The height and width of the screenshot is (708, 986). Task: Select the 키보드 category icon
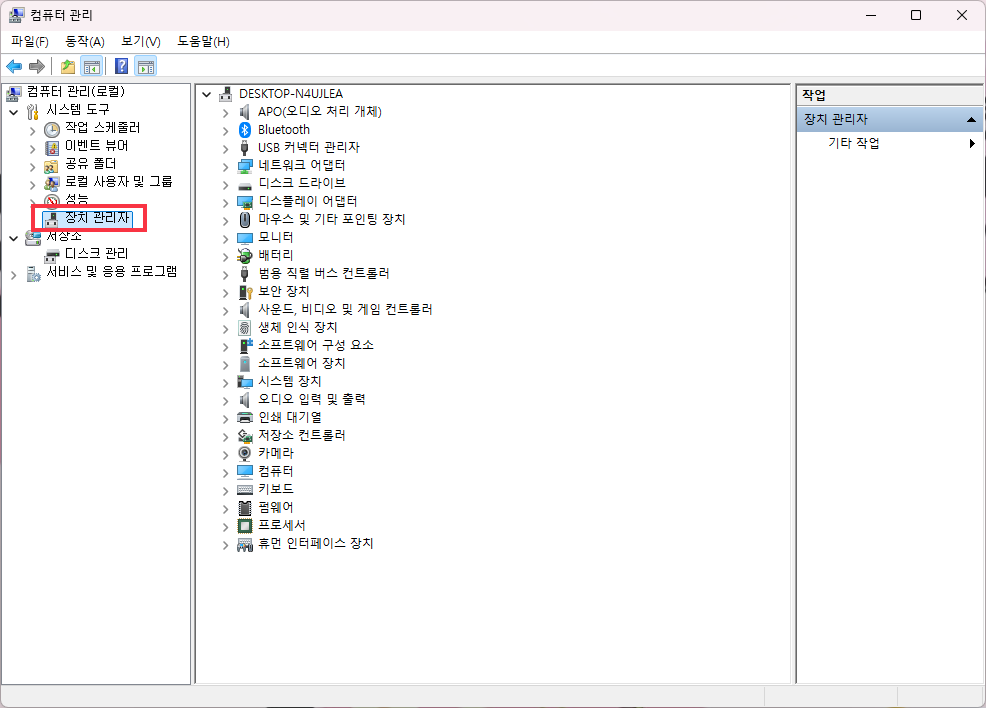click(243, 489)
